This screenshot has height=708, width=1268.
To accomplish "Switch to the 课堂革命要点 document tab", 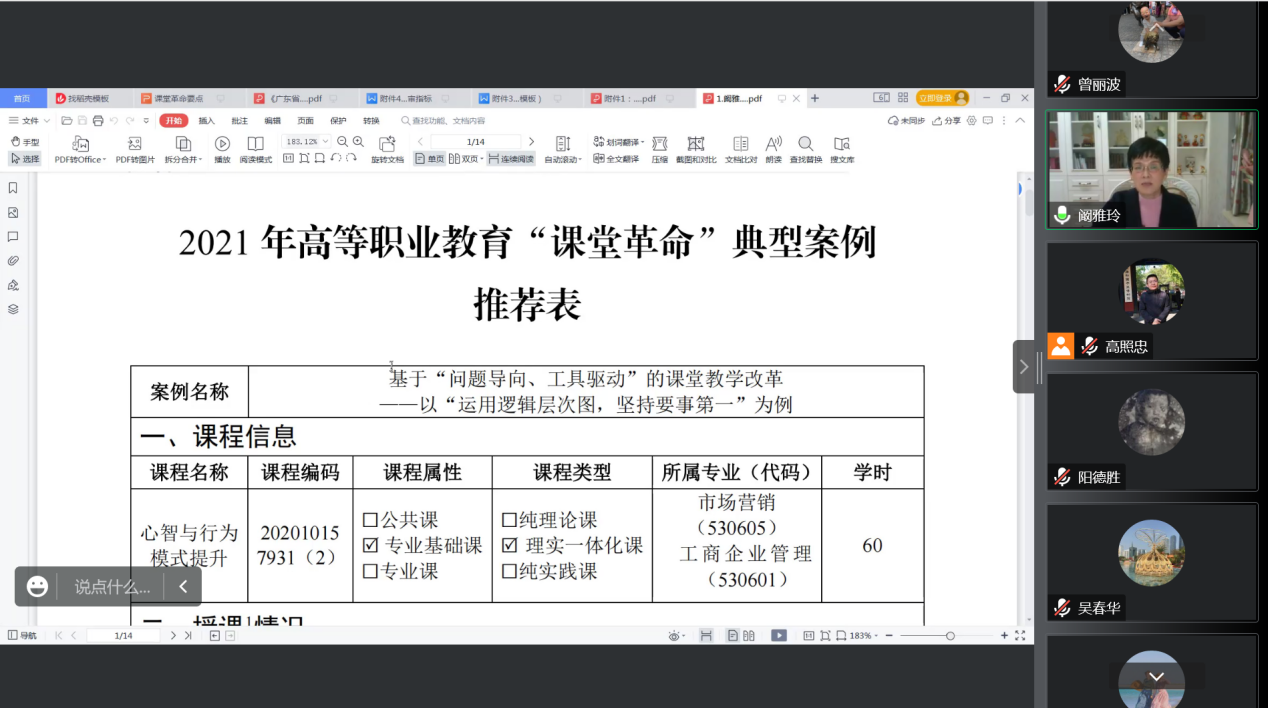I will coord(178,99).
